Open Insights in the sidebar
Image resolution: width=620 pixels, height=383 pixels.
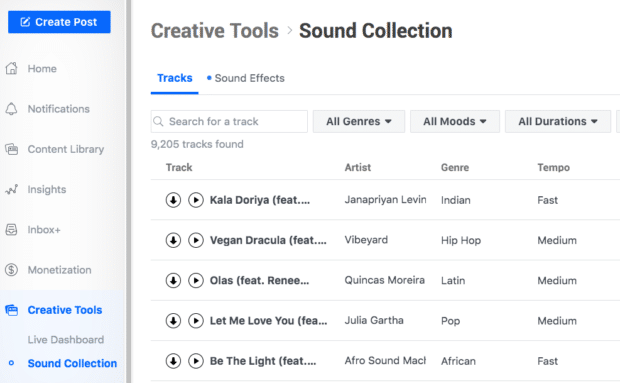click(x=47, y=190)
